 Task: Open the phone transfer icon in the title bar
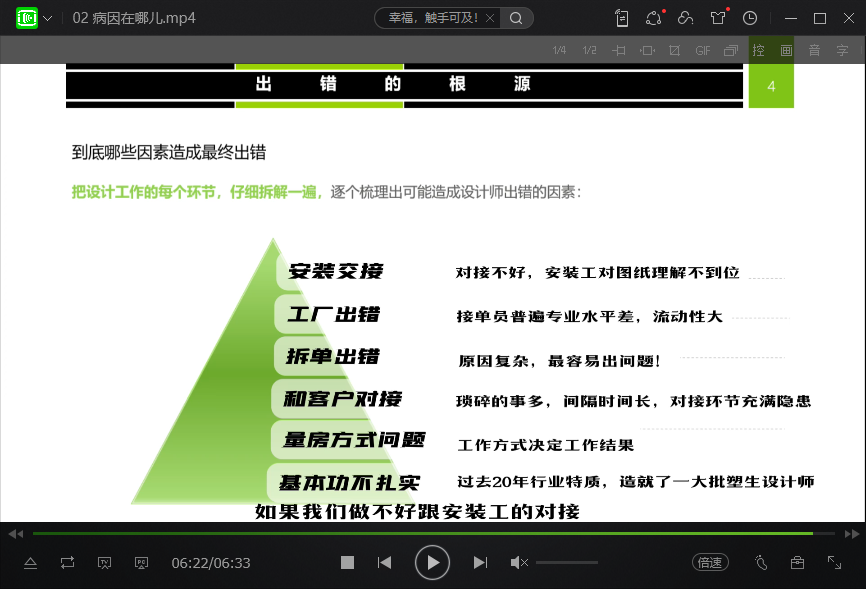622,18
